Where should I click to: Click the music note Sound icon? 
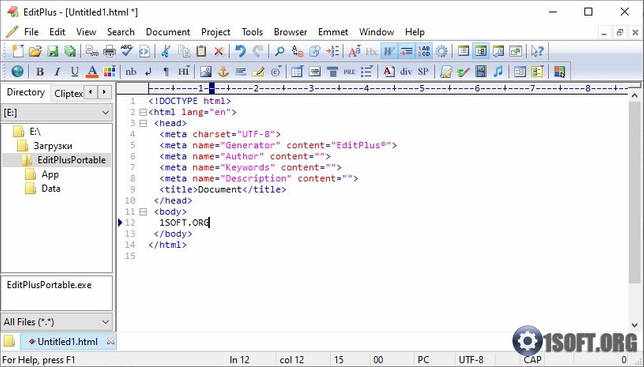pyautogui.click(x=498, y=71)
